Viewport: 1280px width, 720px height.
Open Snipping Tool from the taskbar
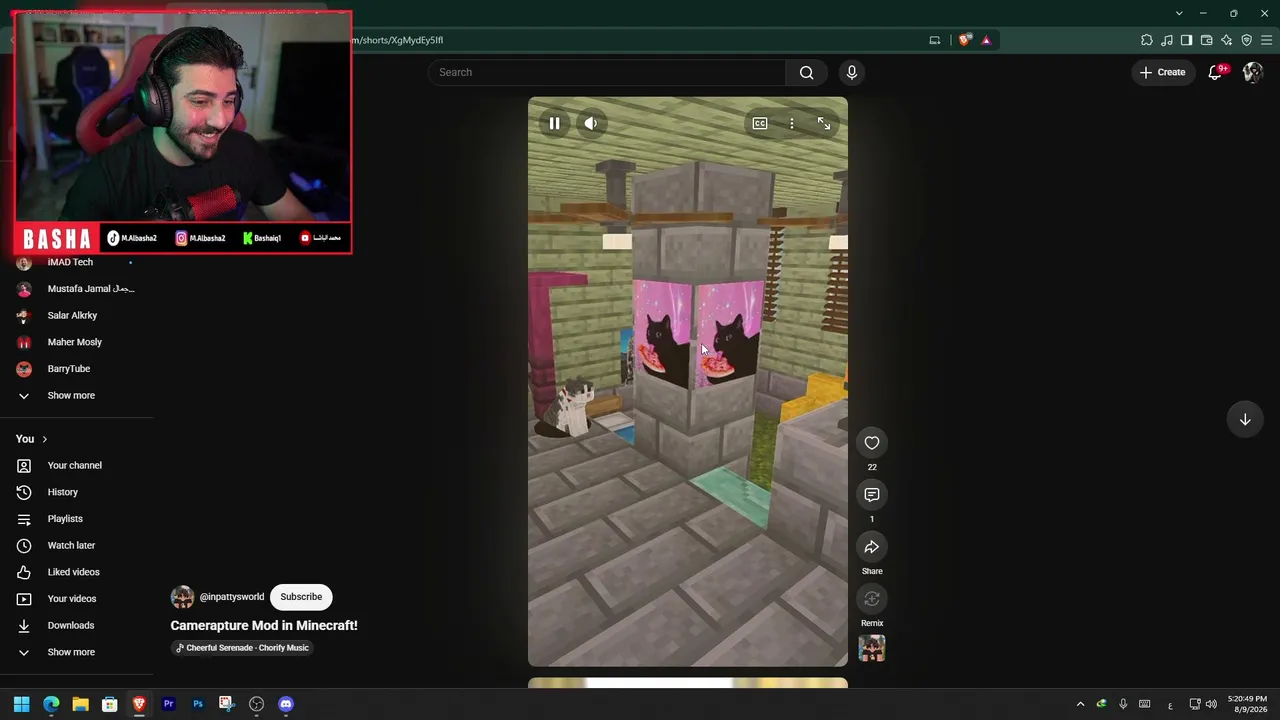click(x=227, y=704)
